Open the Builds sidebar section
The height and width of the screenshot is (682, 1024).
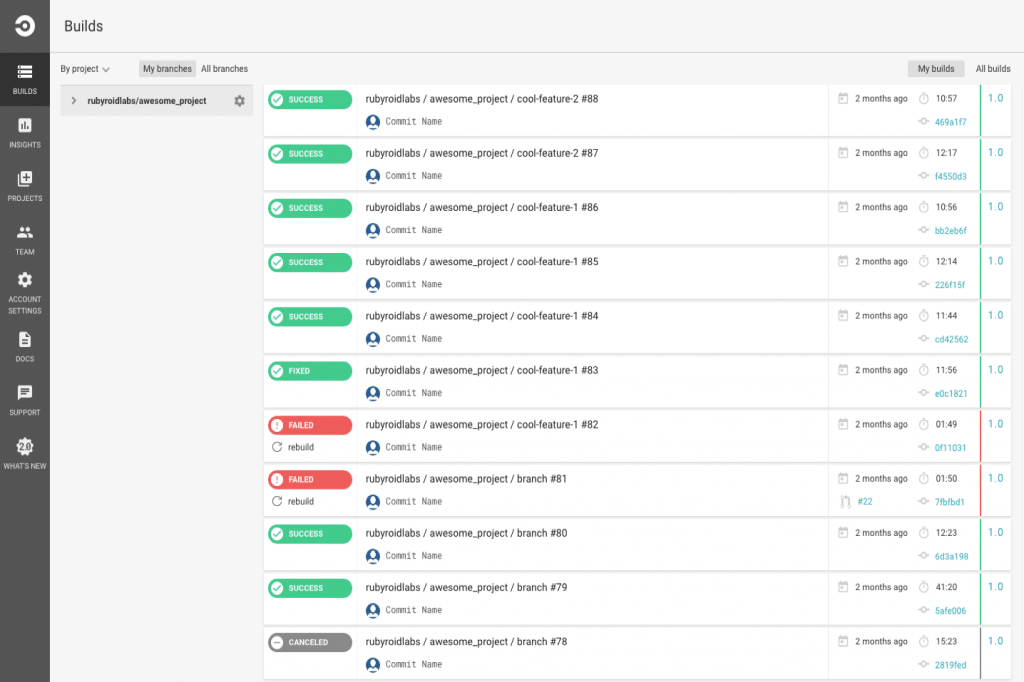[25, 79]
